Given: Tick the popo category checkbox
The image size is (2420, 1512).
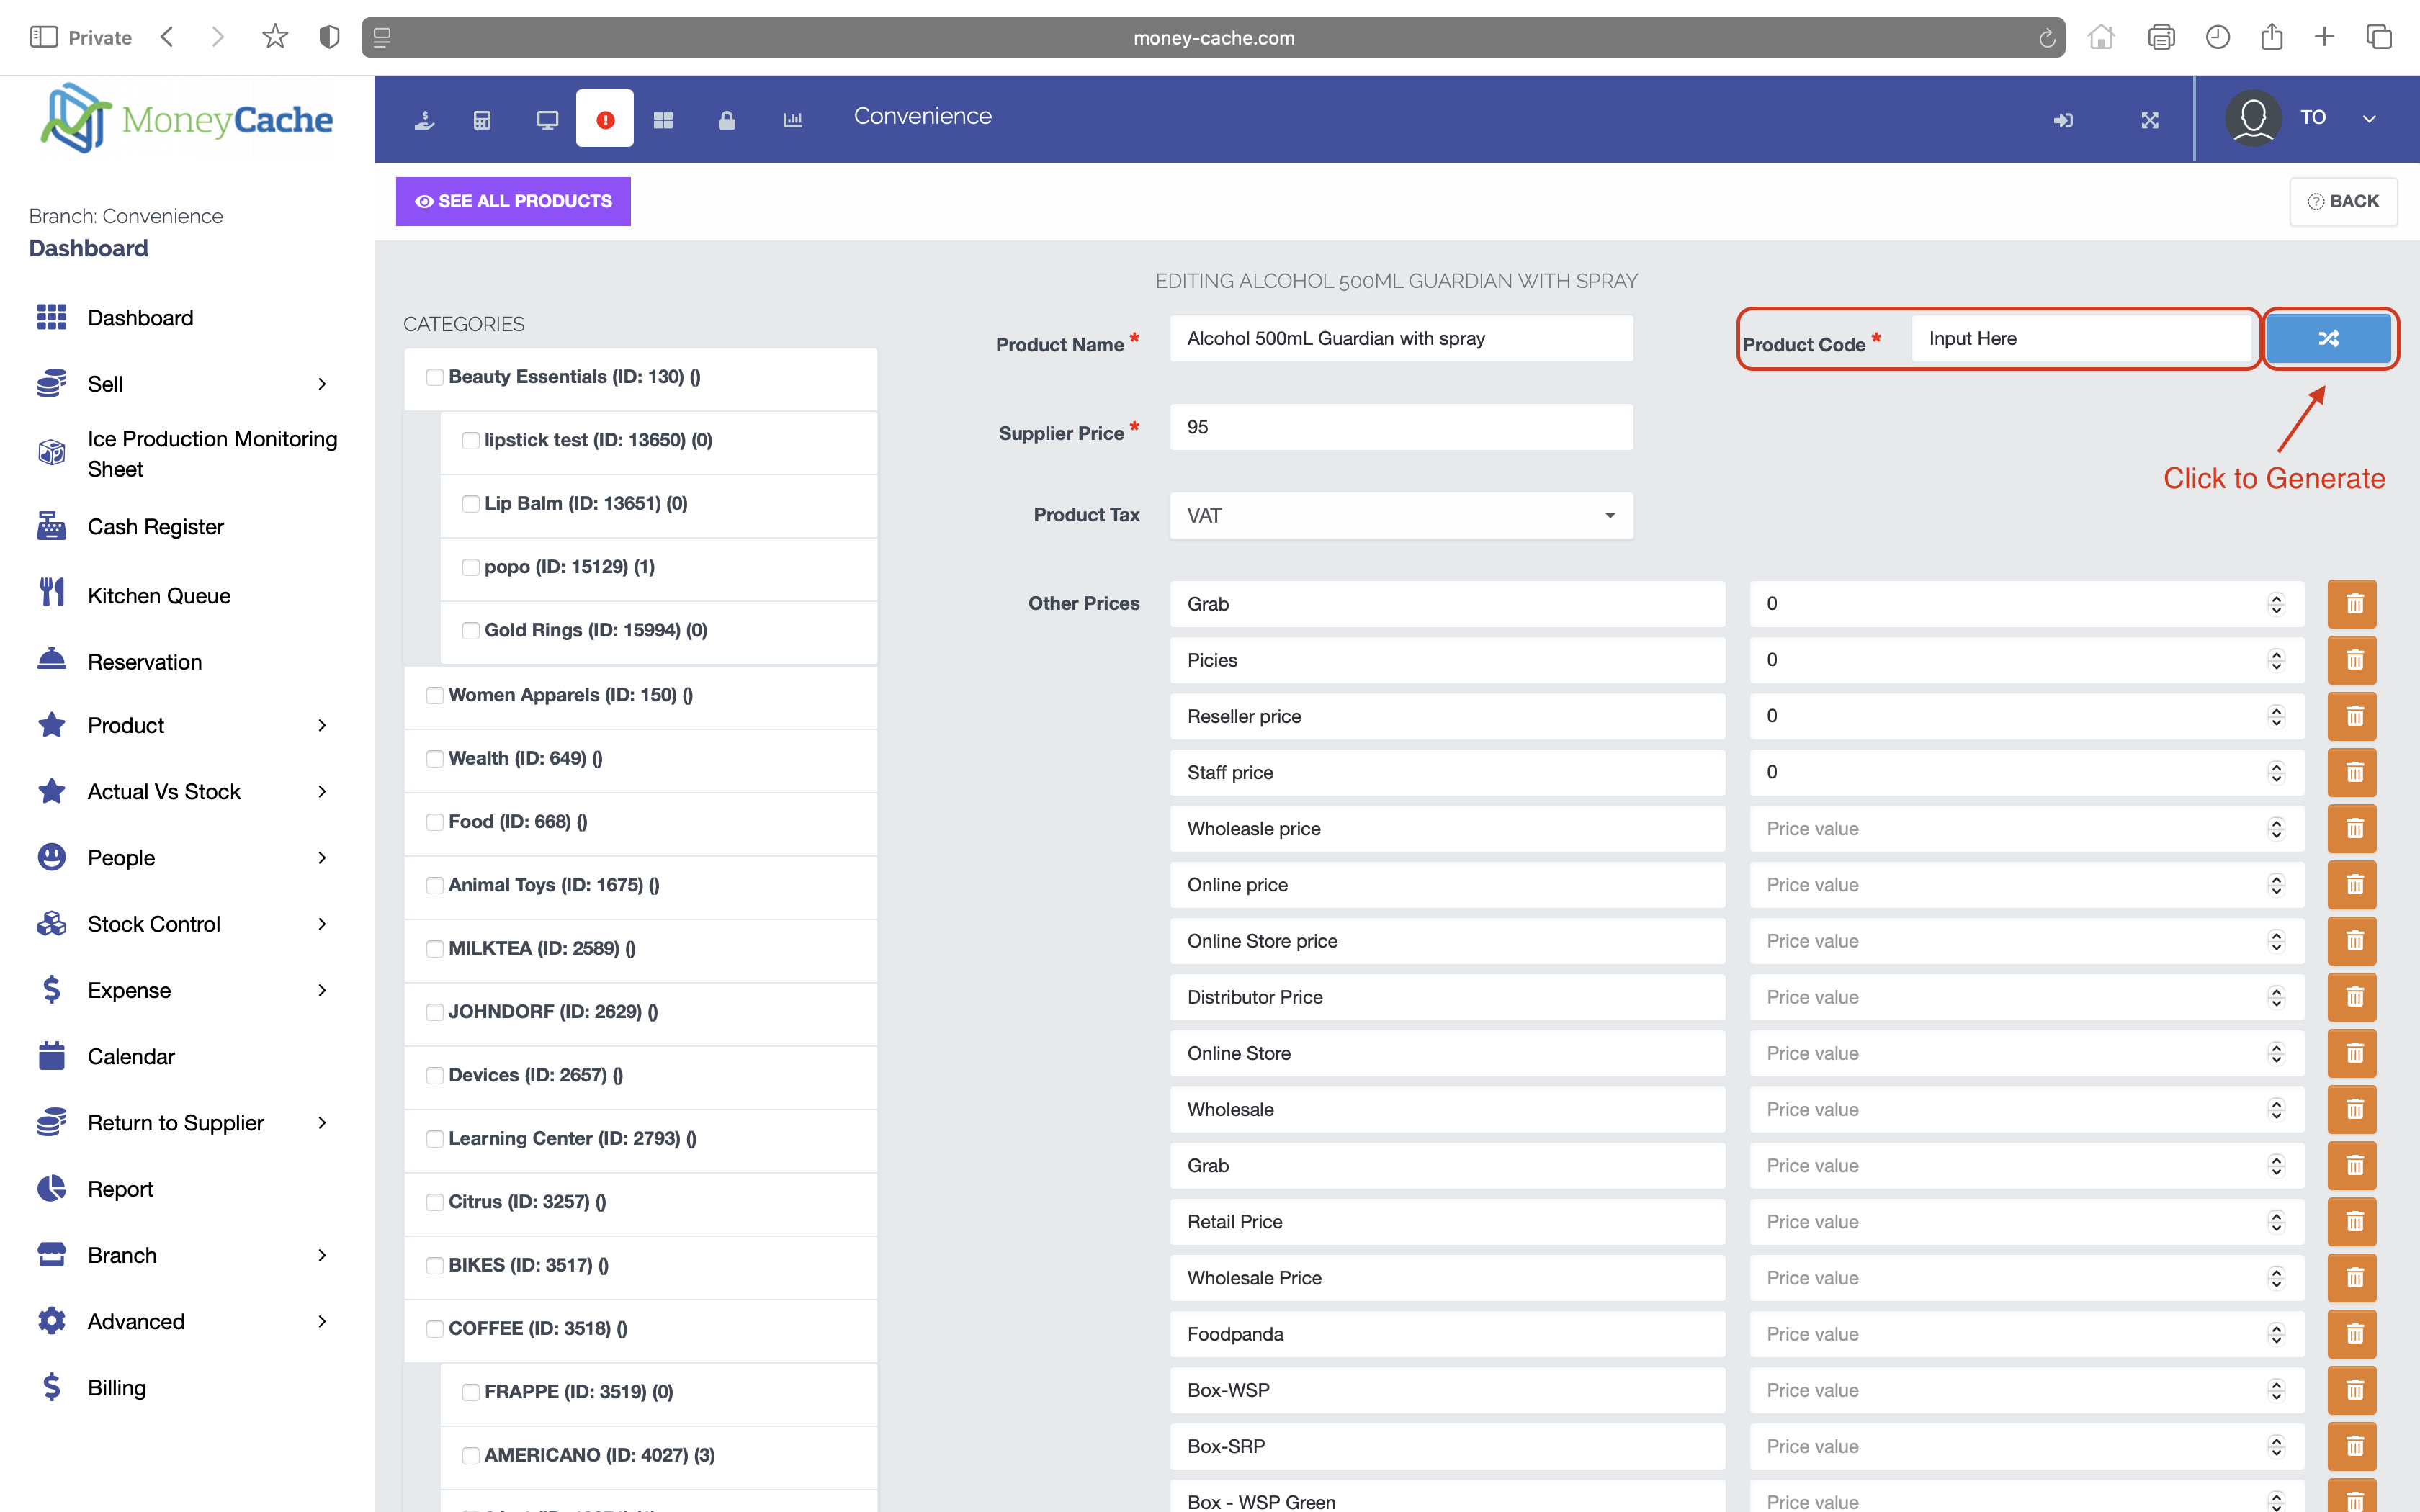Looking at the screenshot, I should pyautogui.click(x=471, y=566).
